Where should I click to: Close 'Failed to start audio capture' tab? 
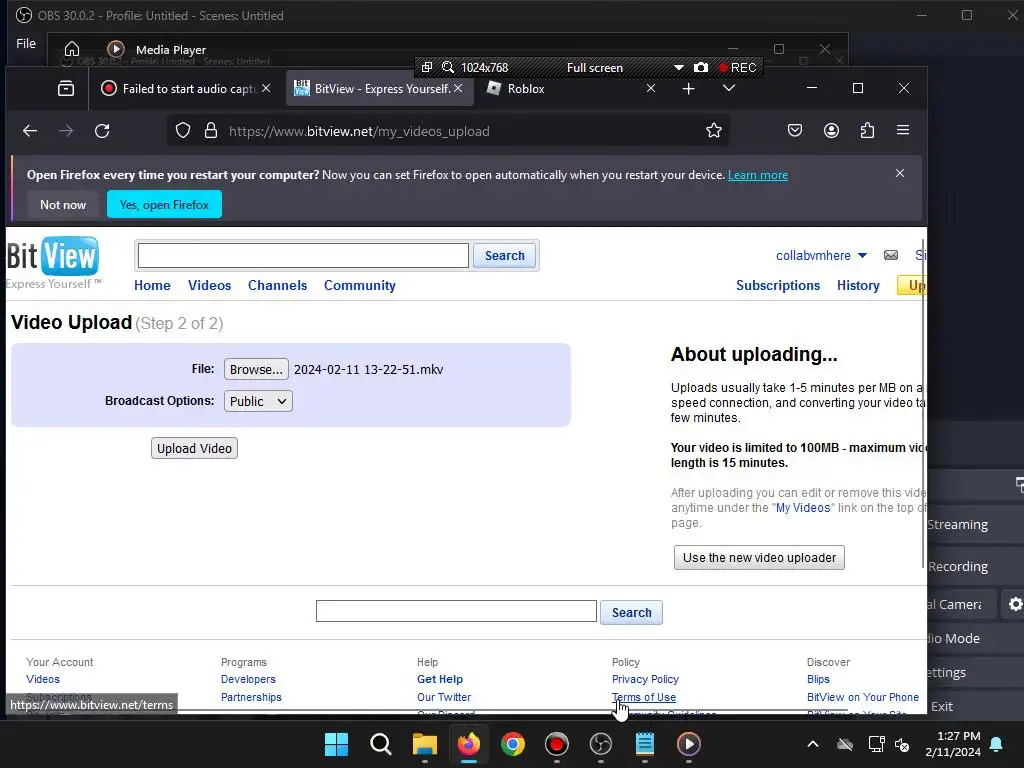click(266, 88)
